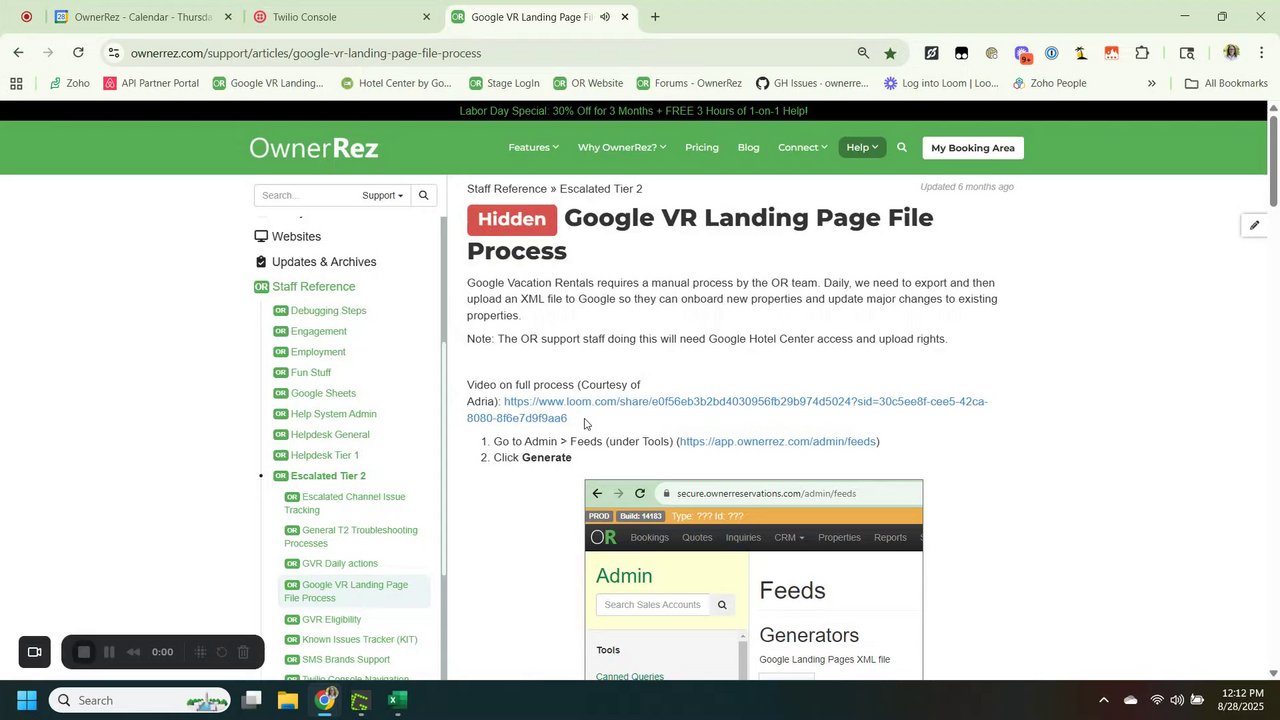Restart the Loom recording
Viewport: 1280px width, 720px height.
pyautogui.click(x=221, y=652)
